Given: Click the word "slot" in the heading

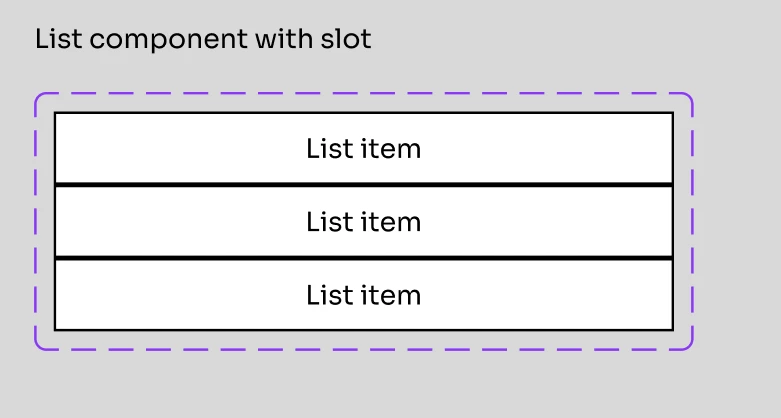Looking at the screenshot, I should (x=346, y=39).
